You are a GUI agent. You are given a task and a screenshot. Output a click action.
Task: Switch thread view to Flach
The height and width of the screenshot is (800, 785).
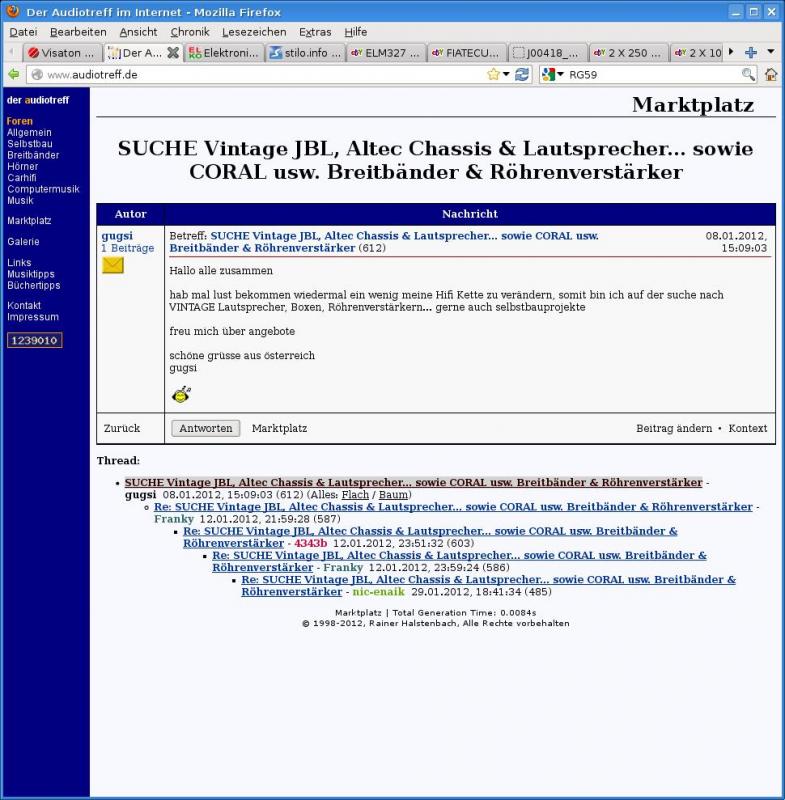pos(355,494)
